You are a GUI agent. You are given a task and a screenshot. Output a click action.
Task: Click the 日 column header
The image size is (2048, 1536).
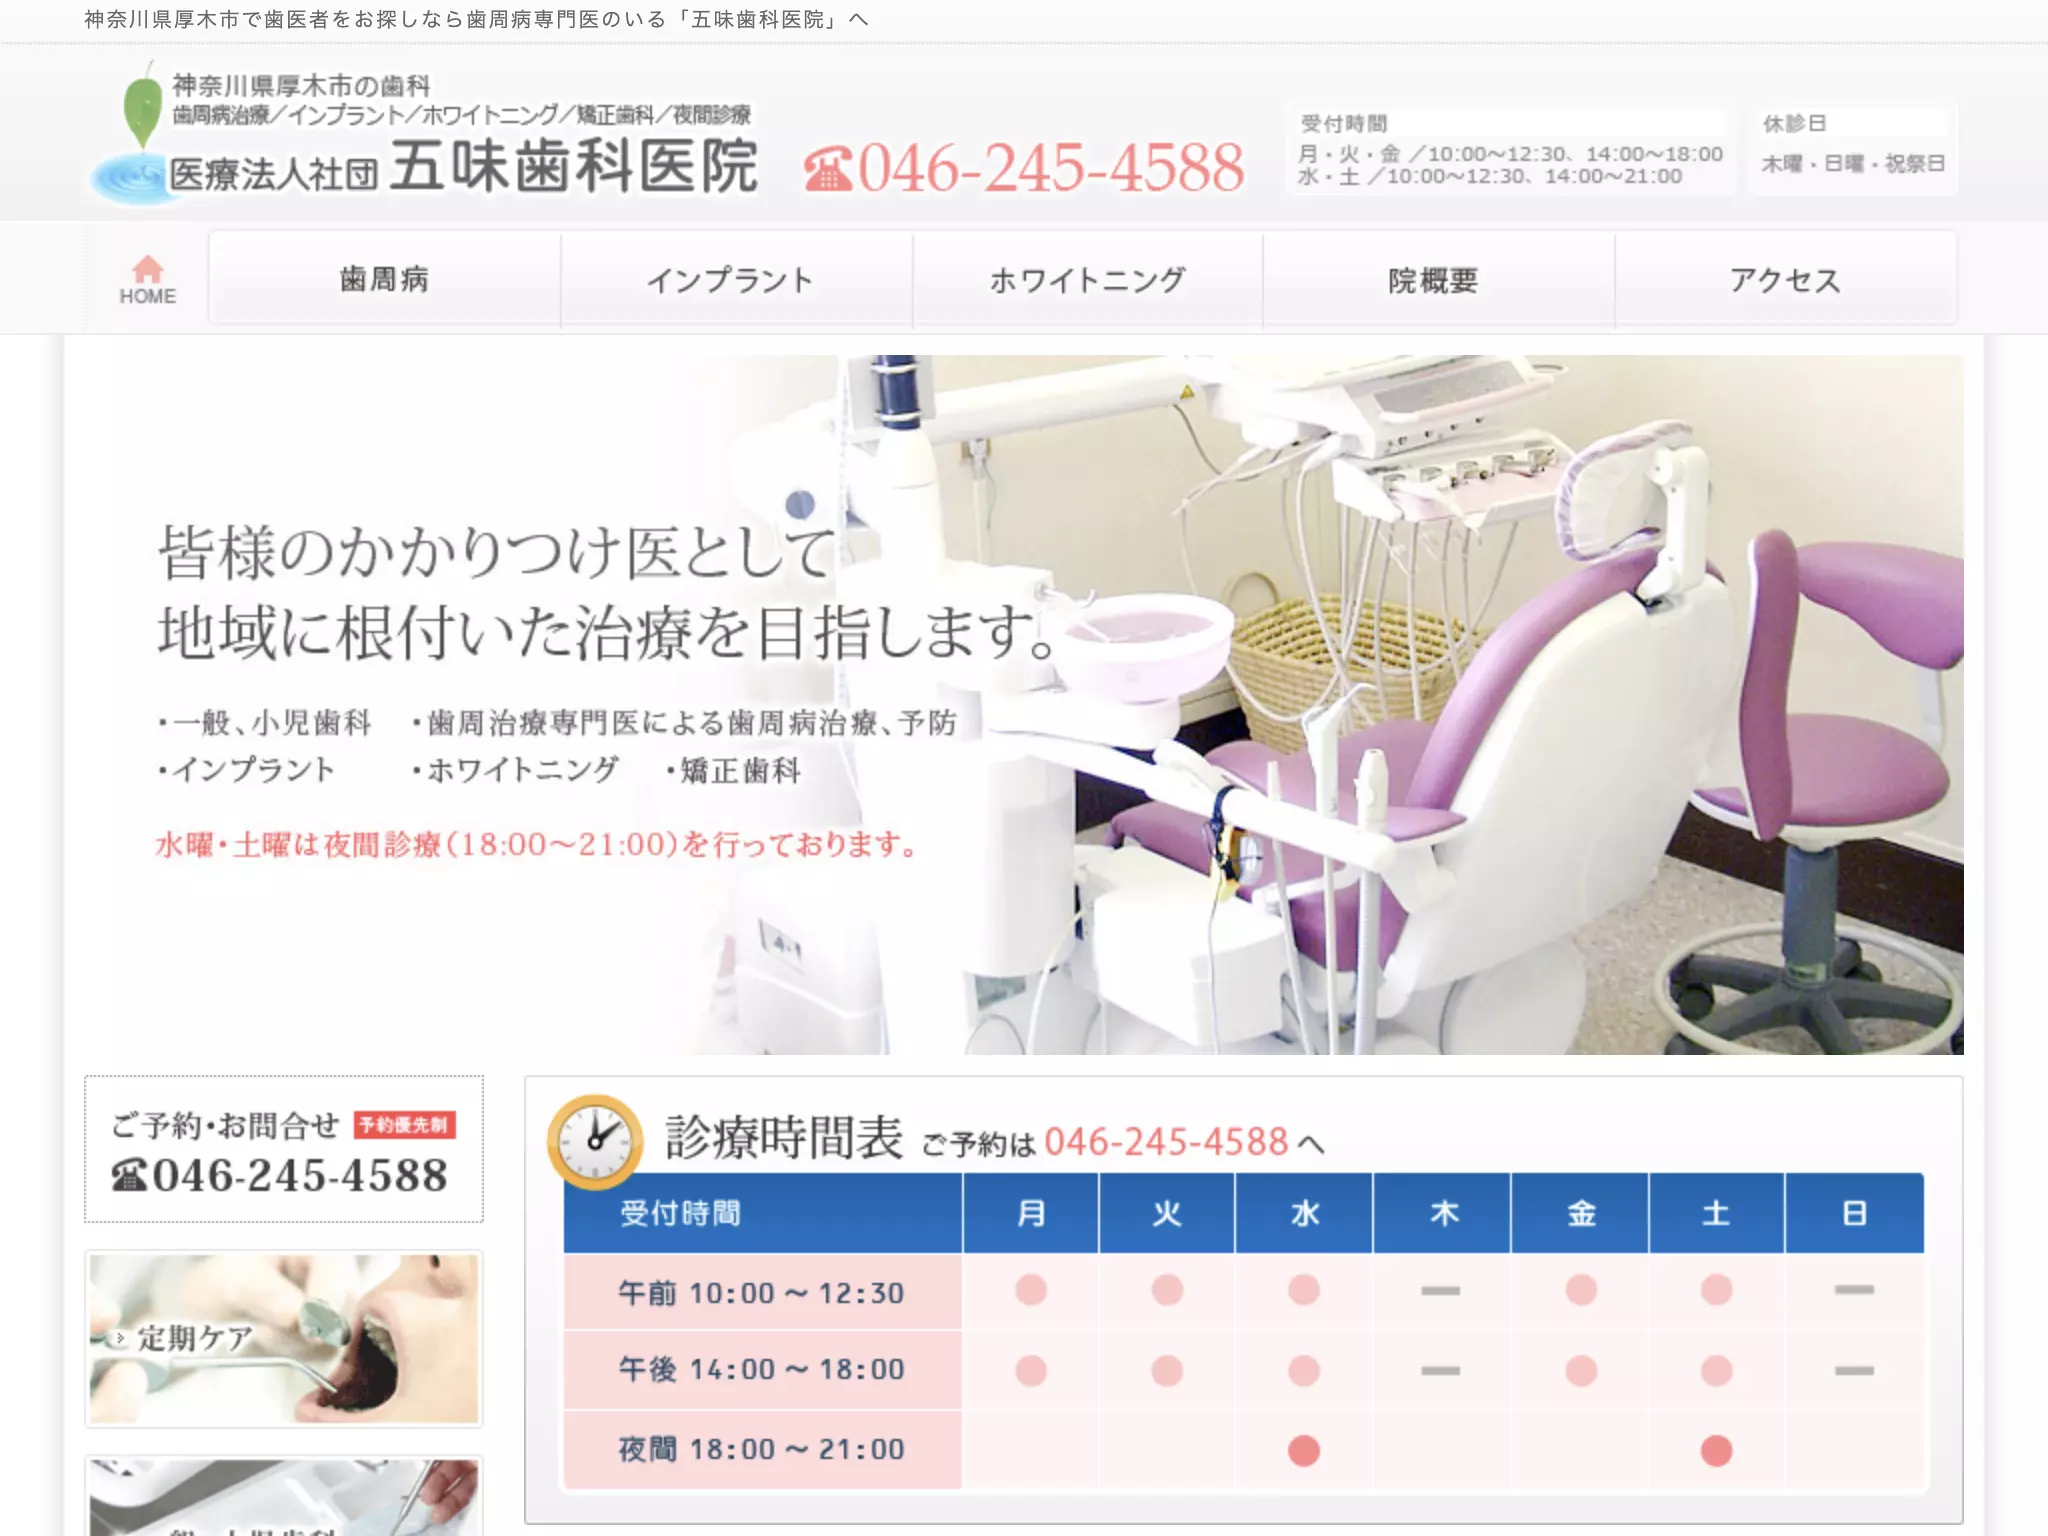tap(1854, 1213)
